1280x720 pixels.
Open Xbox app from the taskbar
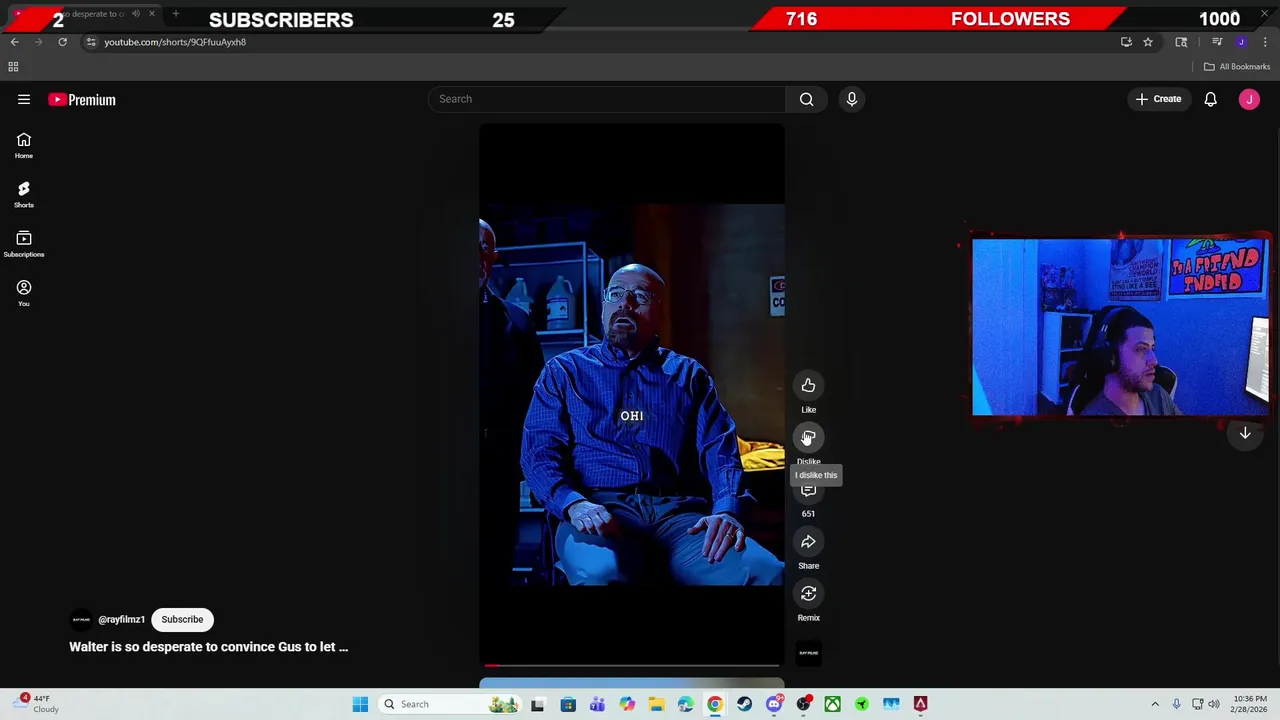[x=832, y=704]
